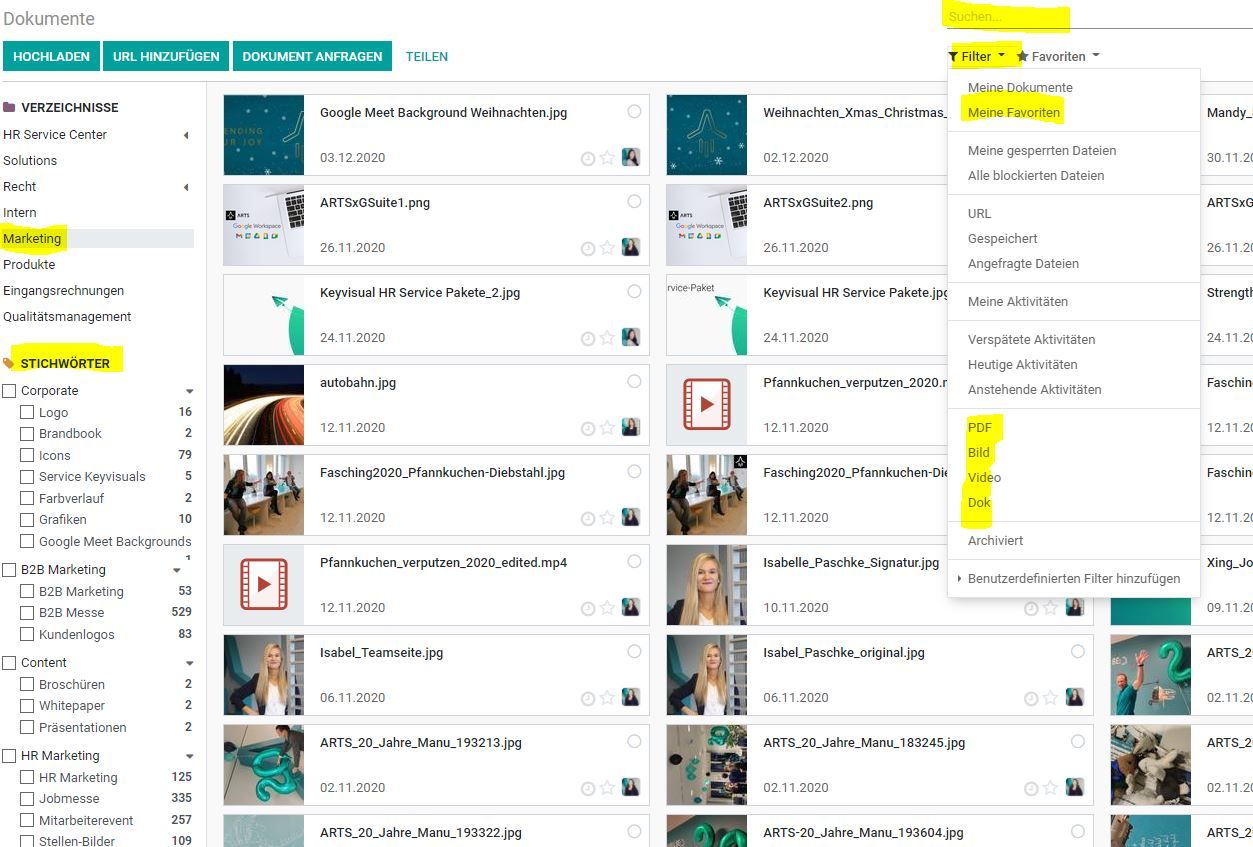Expand the HR Service Center folder arrow
This screenshot has width=1253, height=847.
186,135
